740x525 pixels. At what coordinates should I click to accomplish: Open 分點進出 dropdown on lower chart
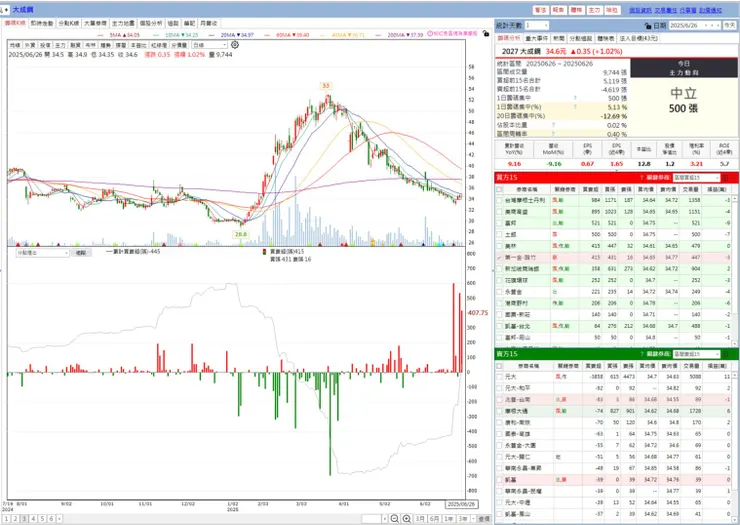pyautogui.click(x=42, y=253)
